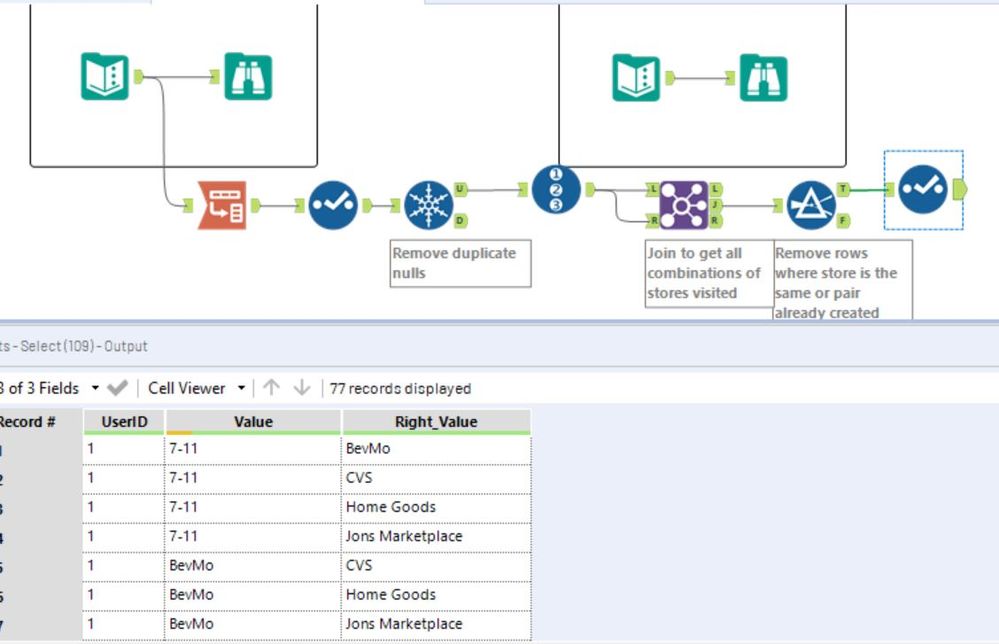Click the 'Select (109) - Output' results title
Viewport: 999px width, 644px height.
tap(83, 346)
